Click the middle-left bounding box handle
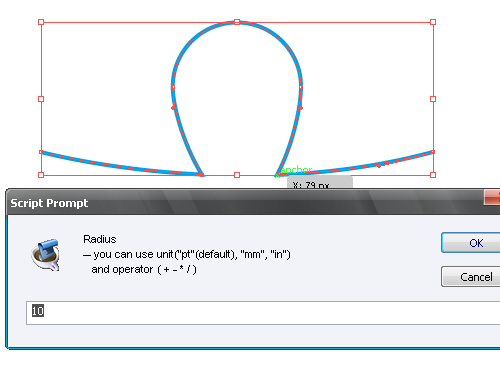This screenshot has width=500, height=384. coord(41,99)
